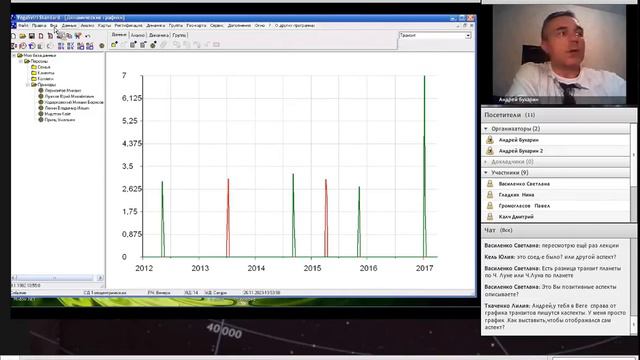640x360 pixels.
Task: Collapse the Участники (9) section
Action: point(486,173)
